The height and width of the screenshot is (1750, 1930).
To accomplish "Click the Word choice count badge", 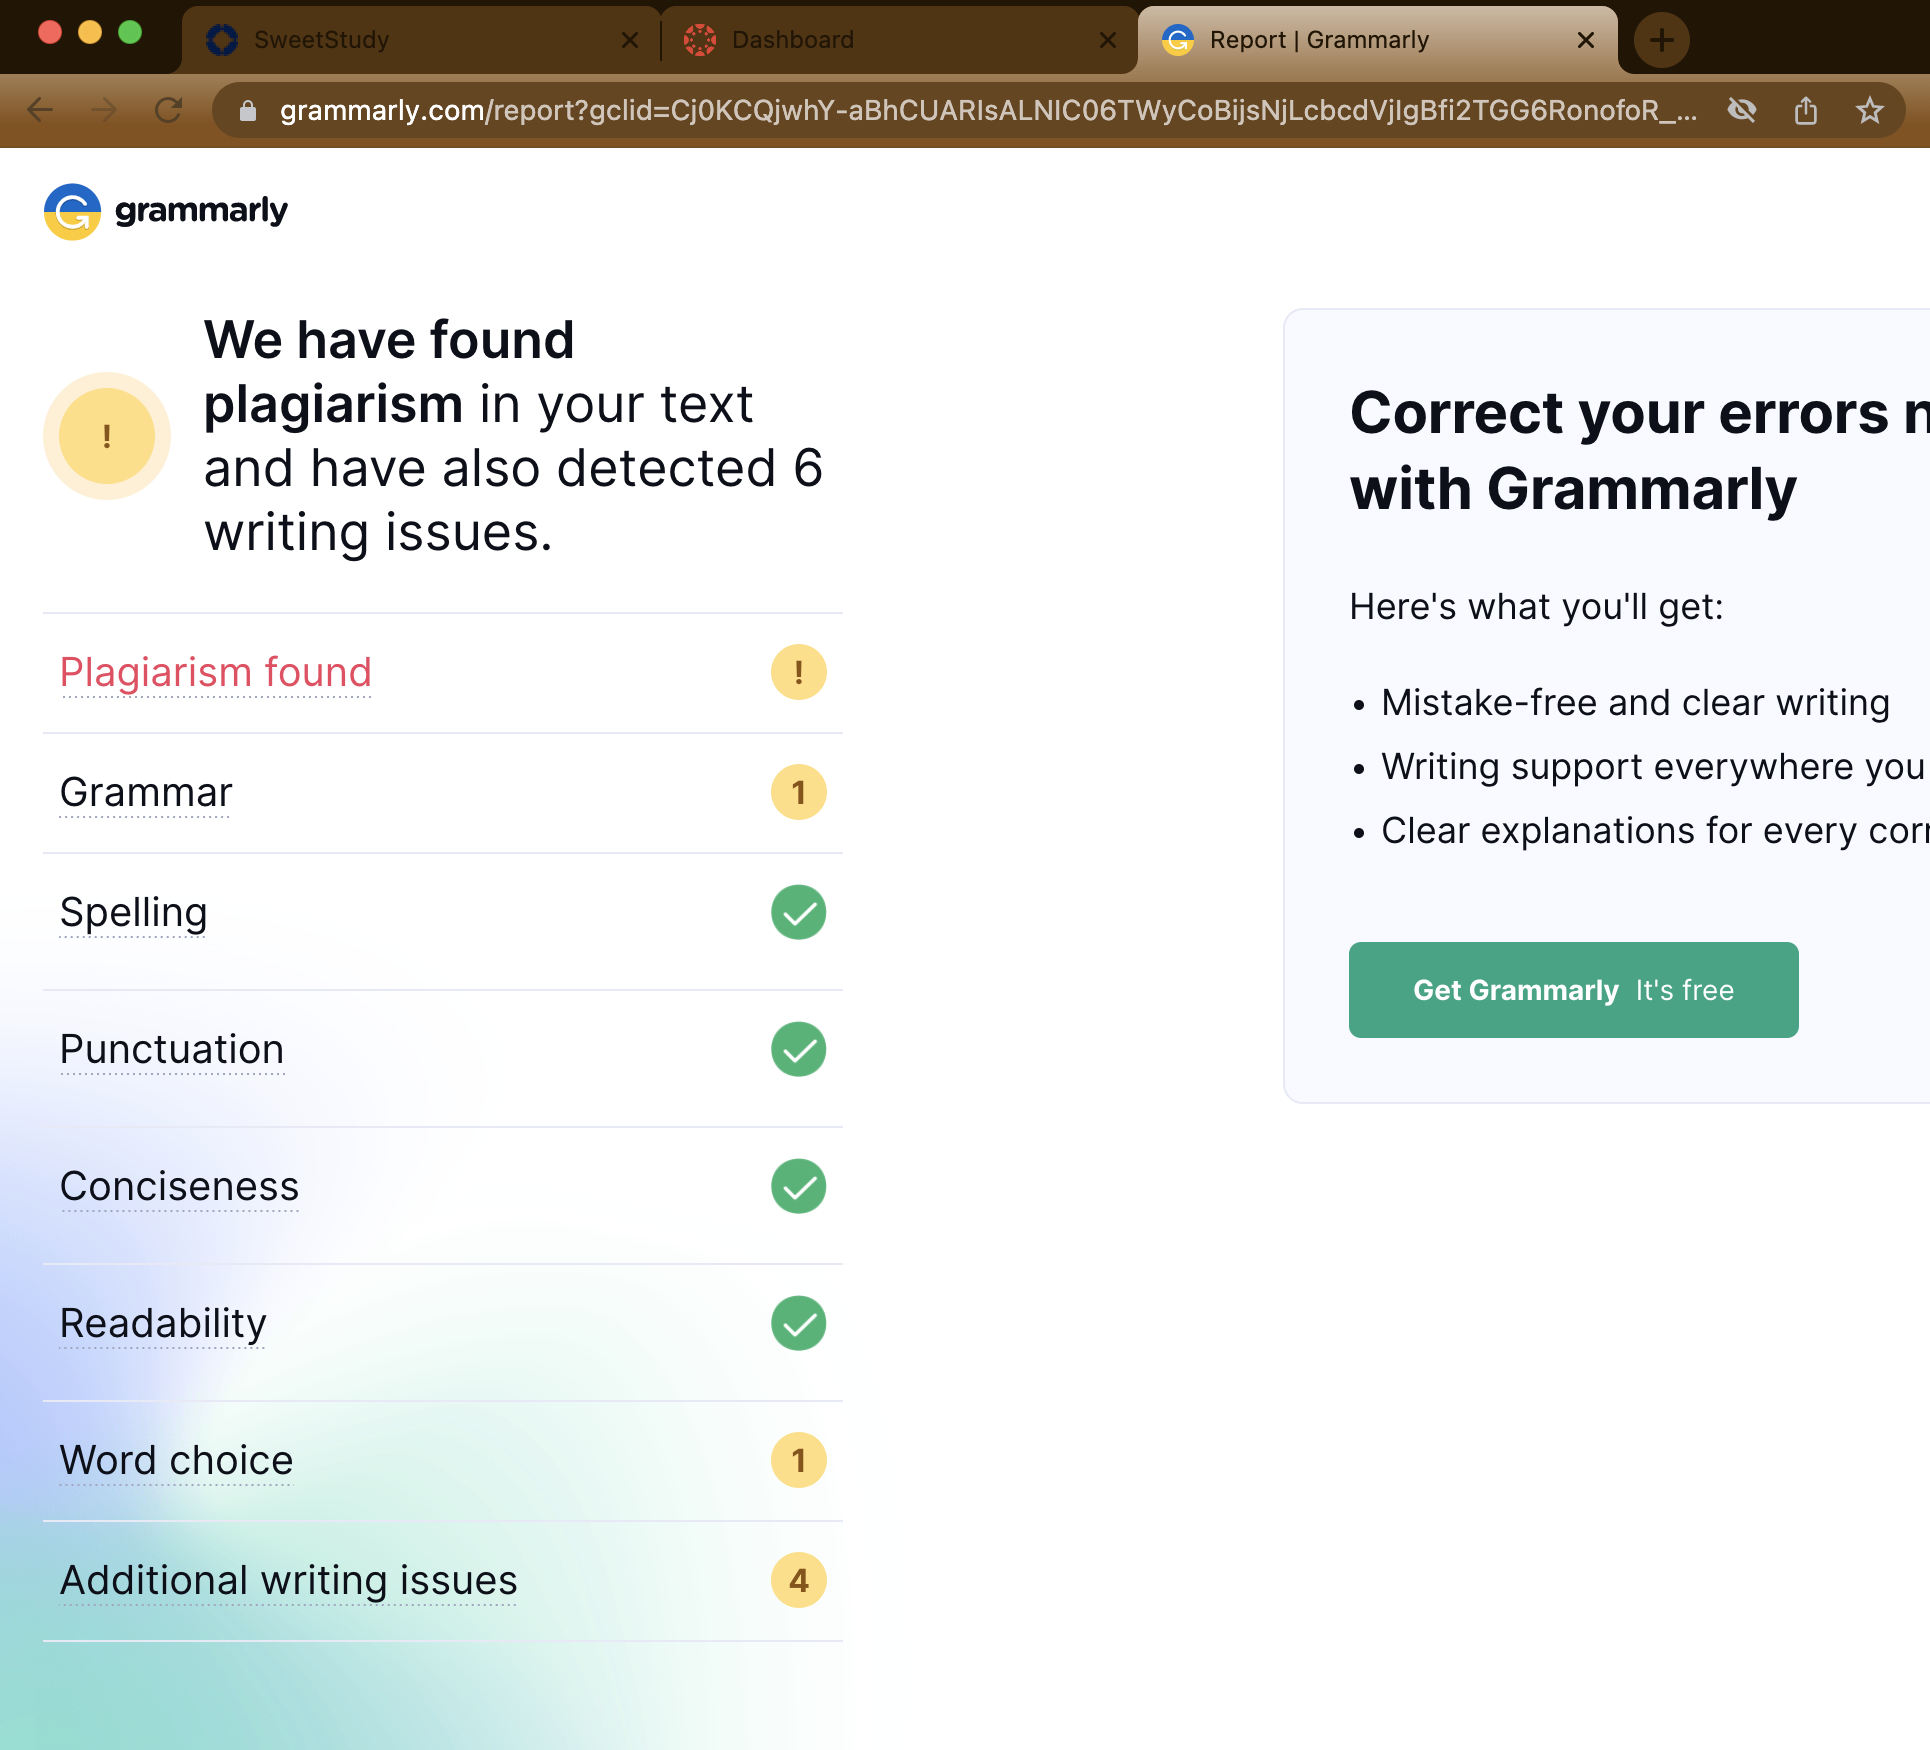I will [798, 1460].
